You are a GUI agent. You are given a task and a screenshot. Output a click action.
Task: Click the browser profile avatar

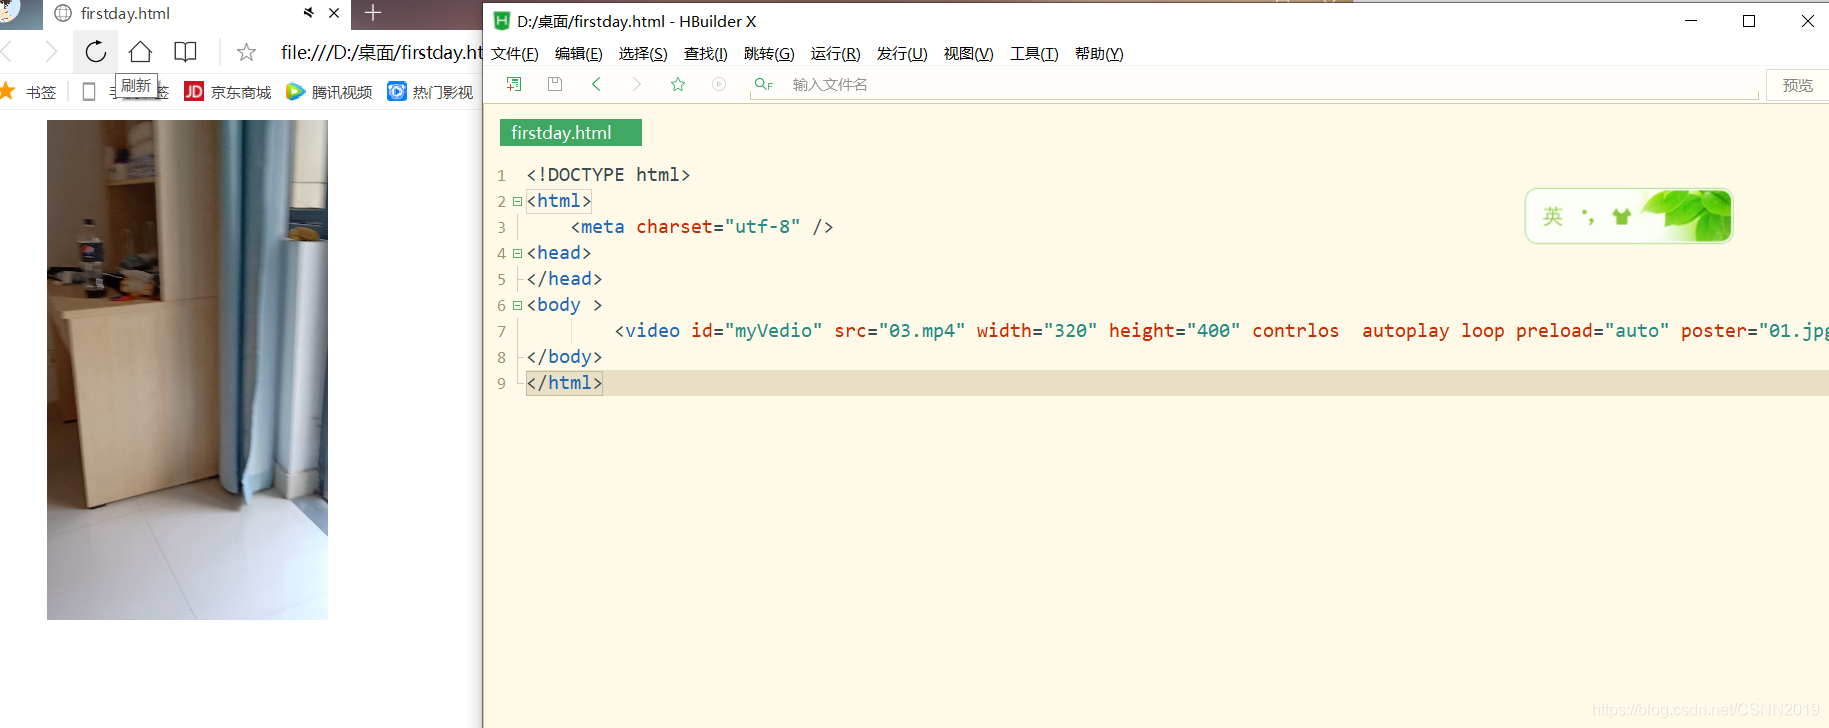(x=10, y=12)
